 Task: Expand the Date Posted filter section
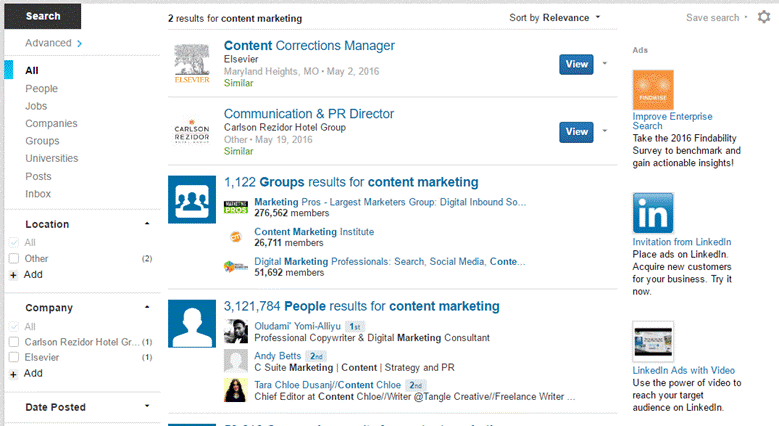tap(147, 407)
